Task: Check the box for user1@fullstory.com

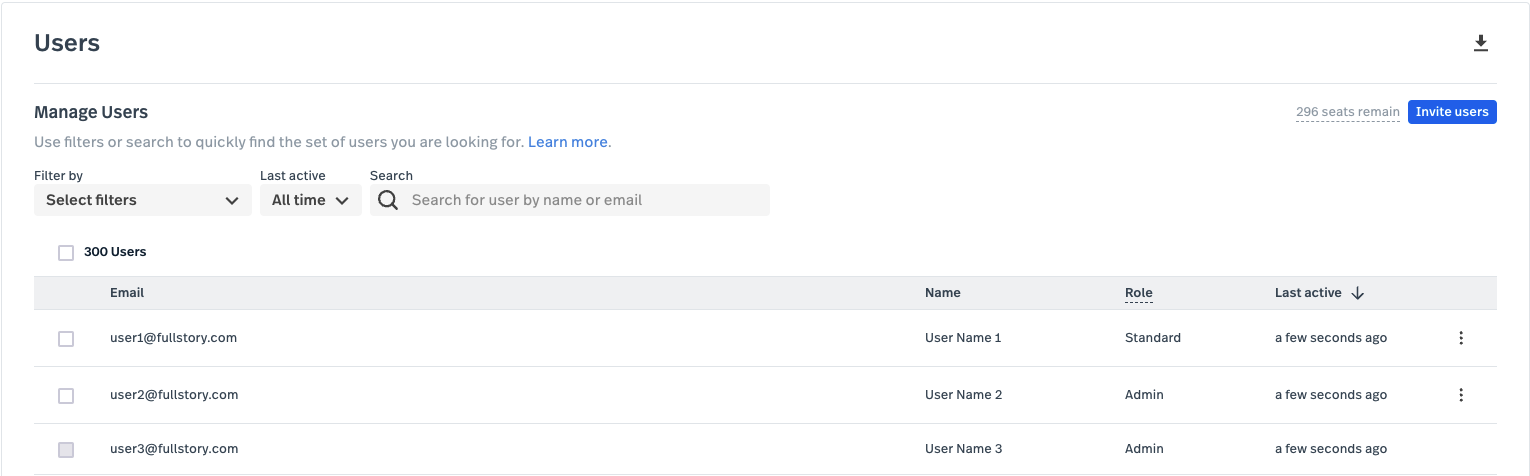Action: tap(66, 339)
